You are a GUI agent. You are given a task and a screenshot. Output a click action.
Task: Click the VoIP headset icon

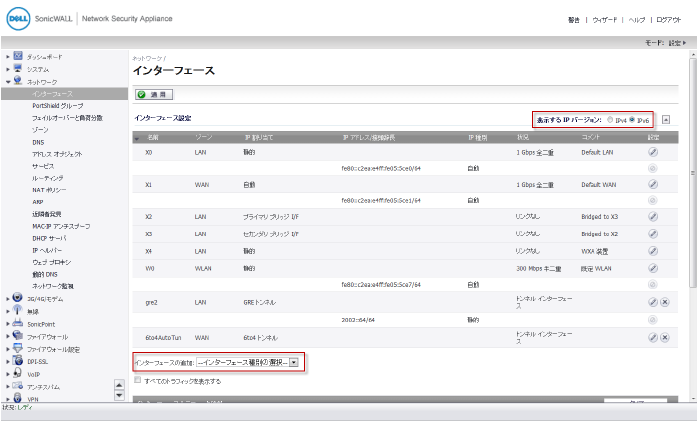point(17,373)
